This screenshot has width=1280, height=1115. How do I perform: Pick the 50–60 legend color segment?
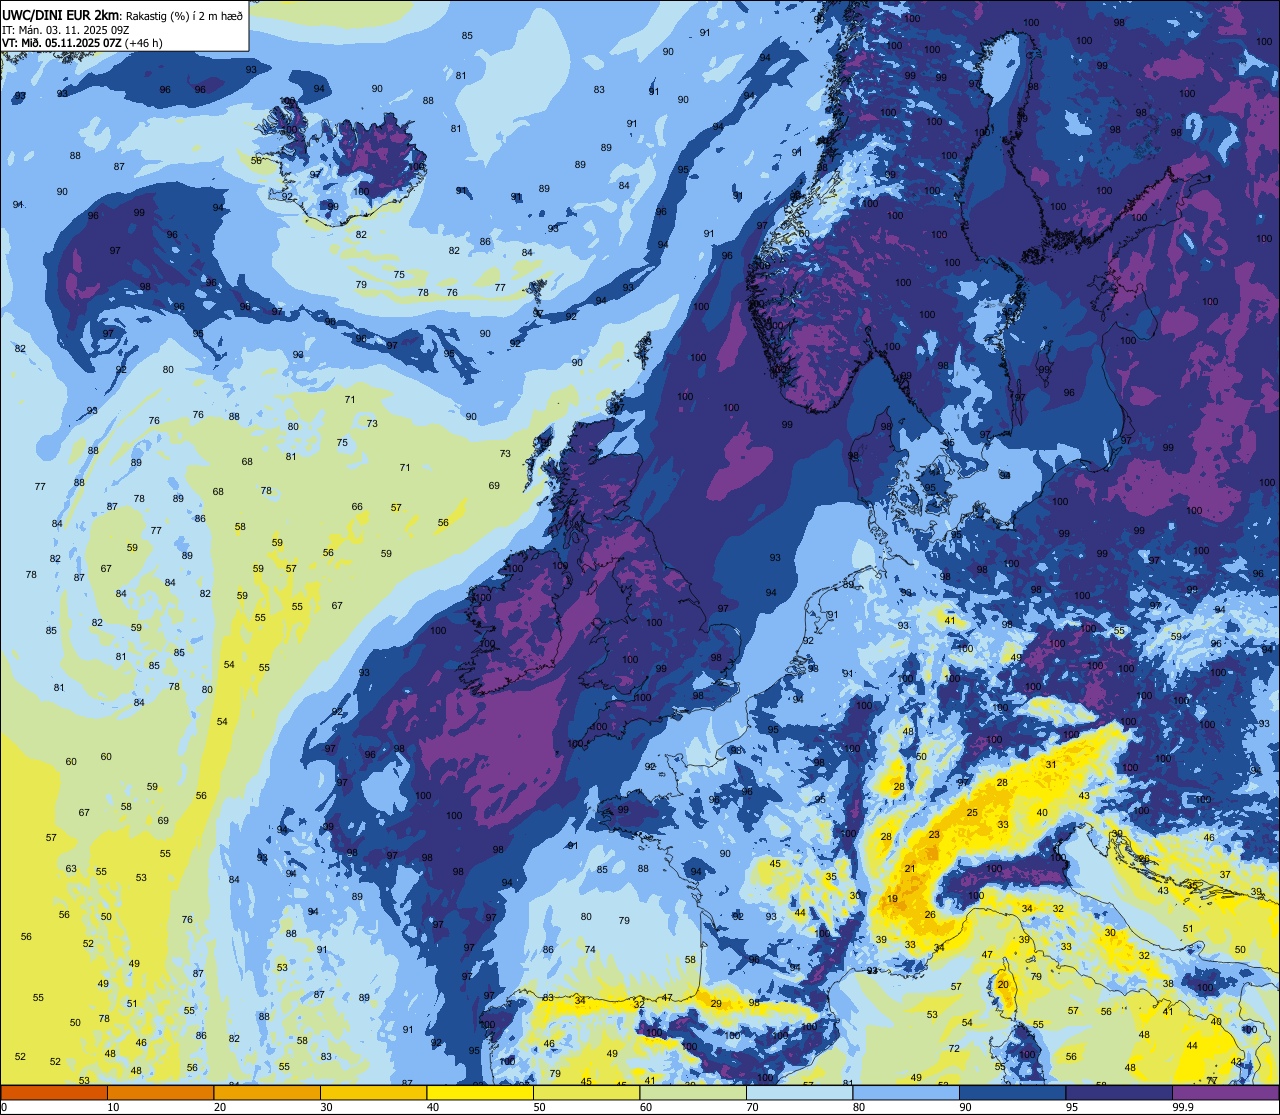click(586, 1093)
